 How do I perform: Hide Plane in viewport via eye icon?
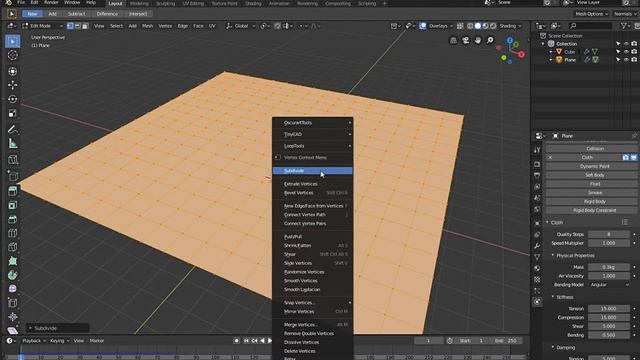626,60
